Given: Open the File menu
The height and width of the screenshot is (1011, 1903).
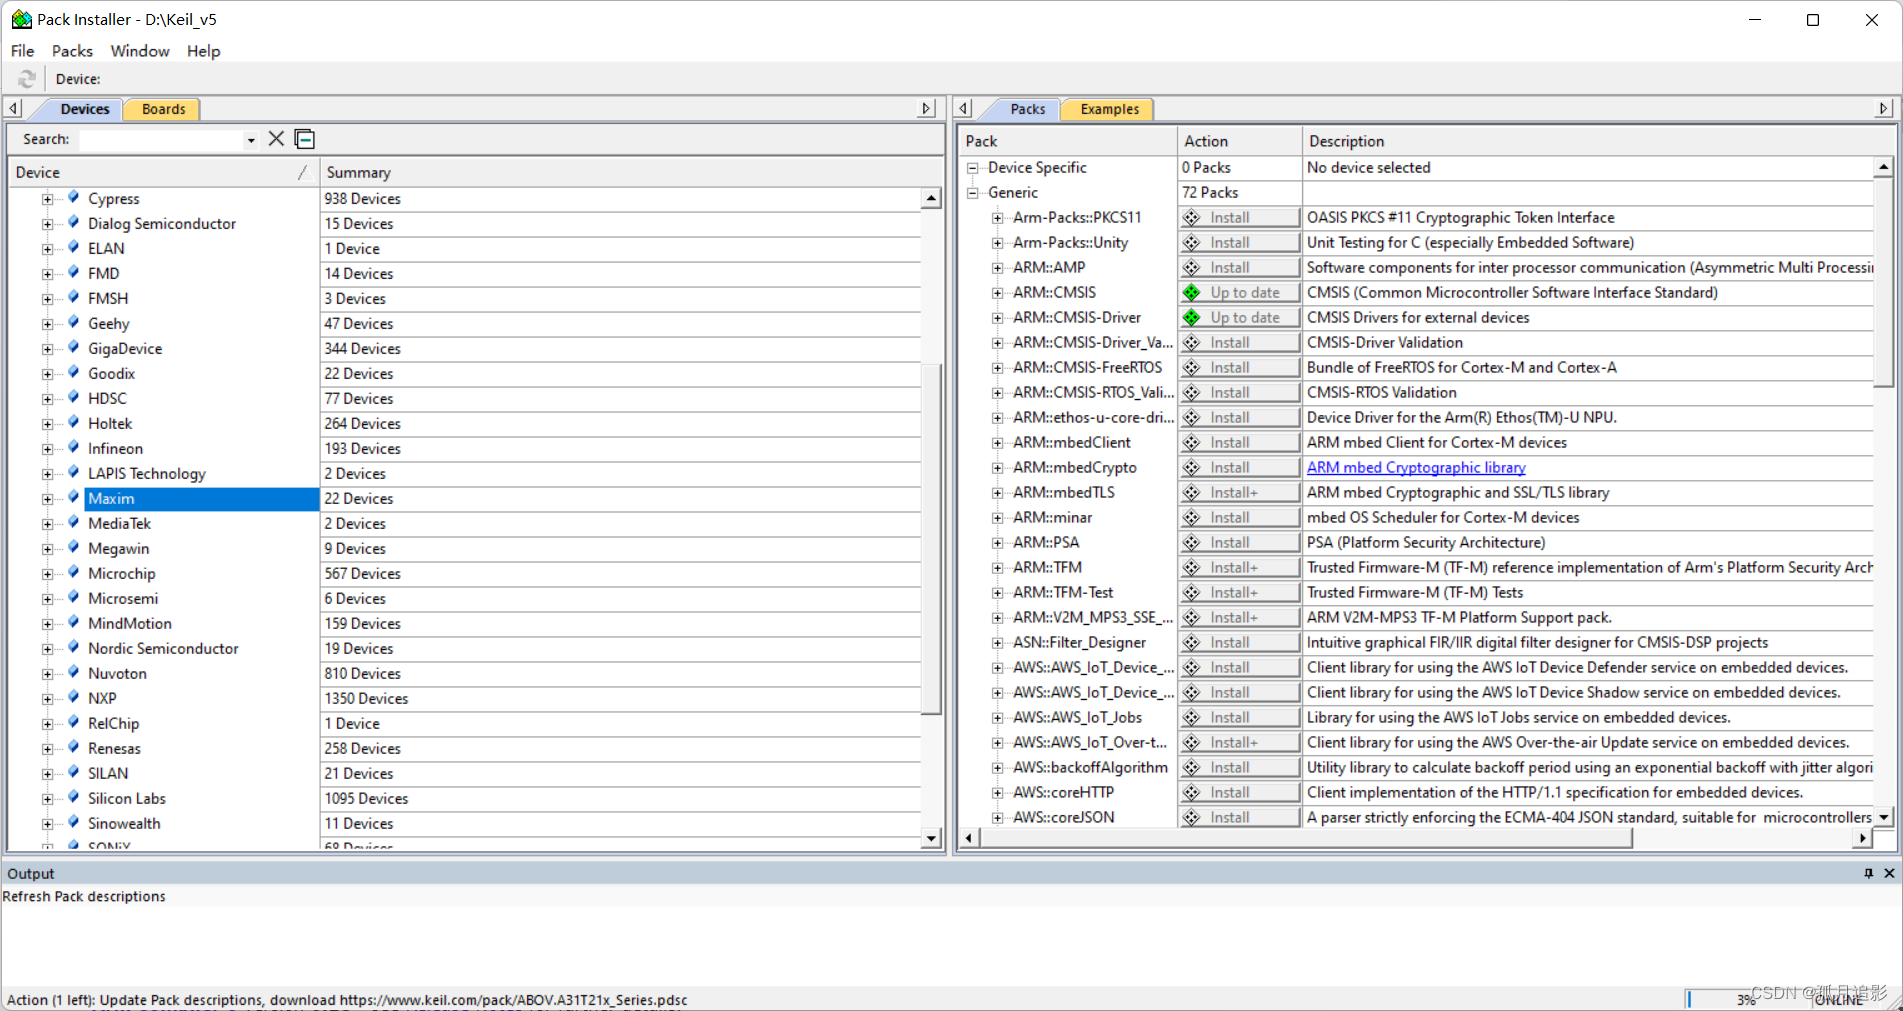Looking at the screenshot, I should (23, 51).
